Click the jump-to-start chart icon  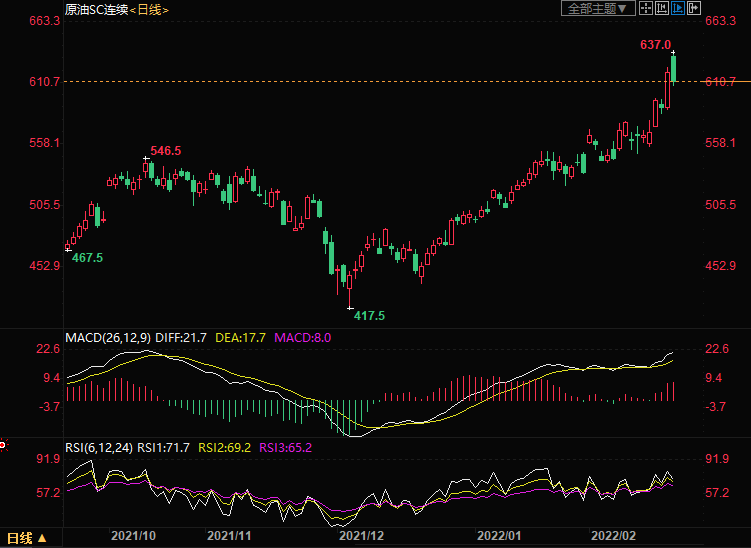661,9
